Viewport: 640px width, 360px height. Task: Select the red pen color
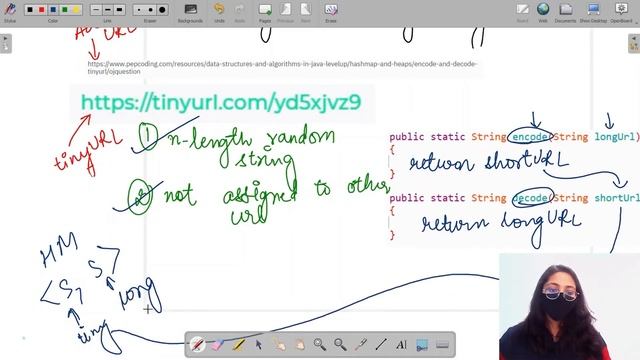(x=41, y=9)
